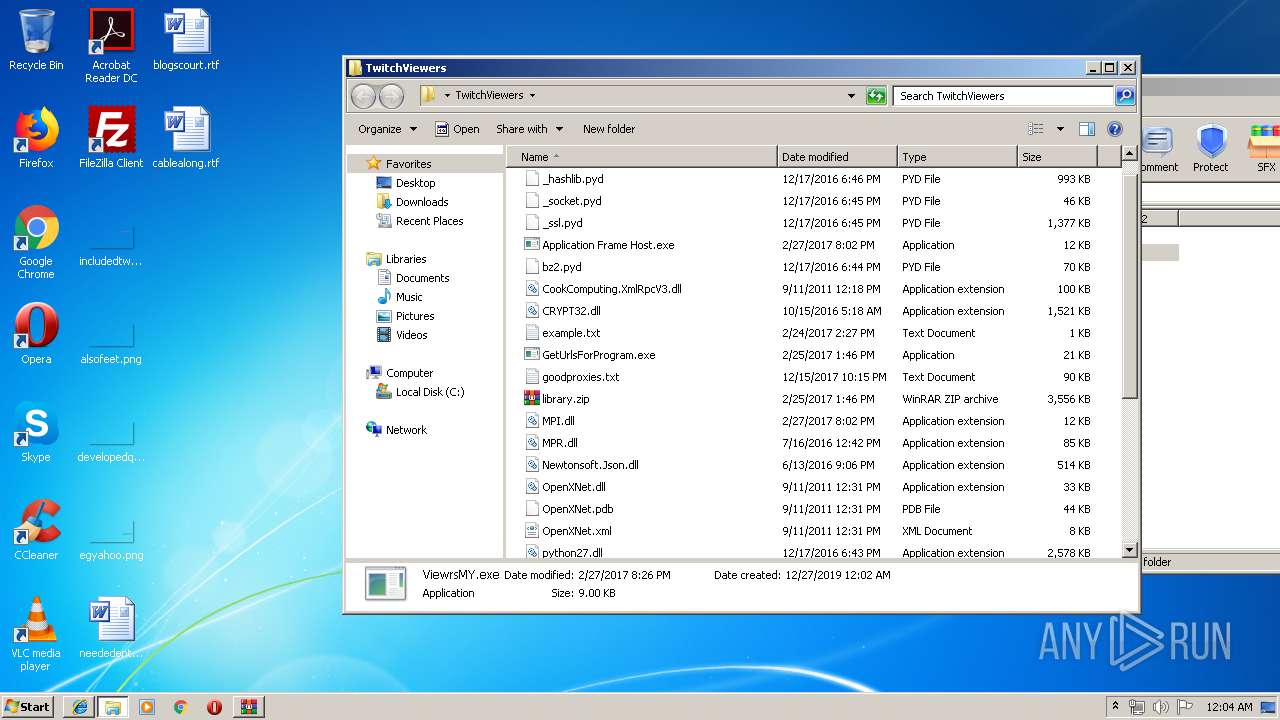
Task: Refresh the TwitchViewers folder view
Action: pos(876,96)
